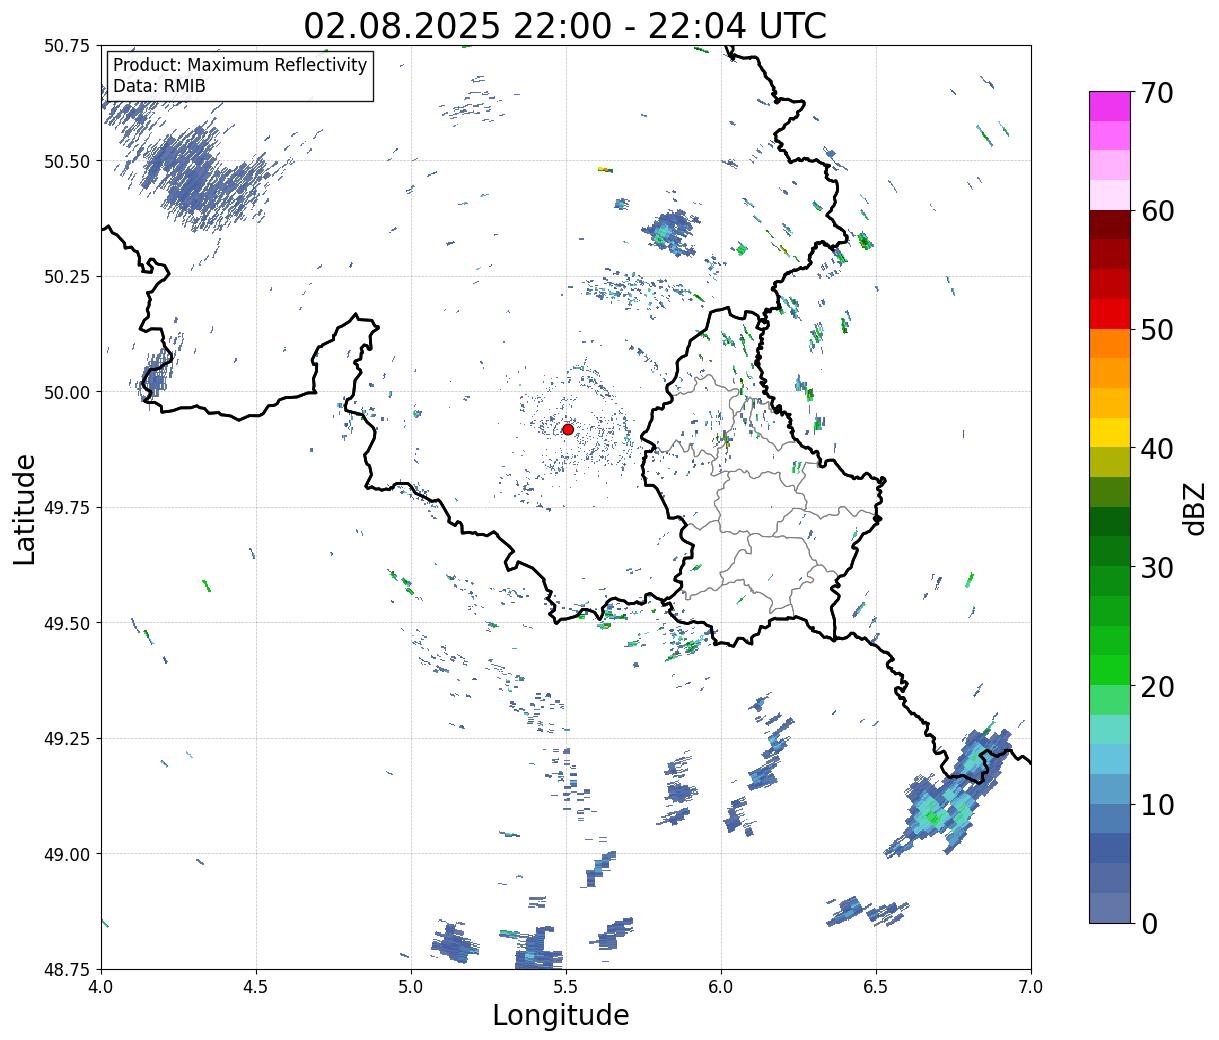1219x1040 pixels.
Task: Click the plot title '02.08.2025 22:00 - 22:04 UTC'
Action: (x=565, y=25)
